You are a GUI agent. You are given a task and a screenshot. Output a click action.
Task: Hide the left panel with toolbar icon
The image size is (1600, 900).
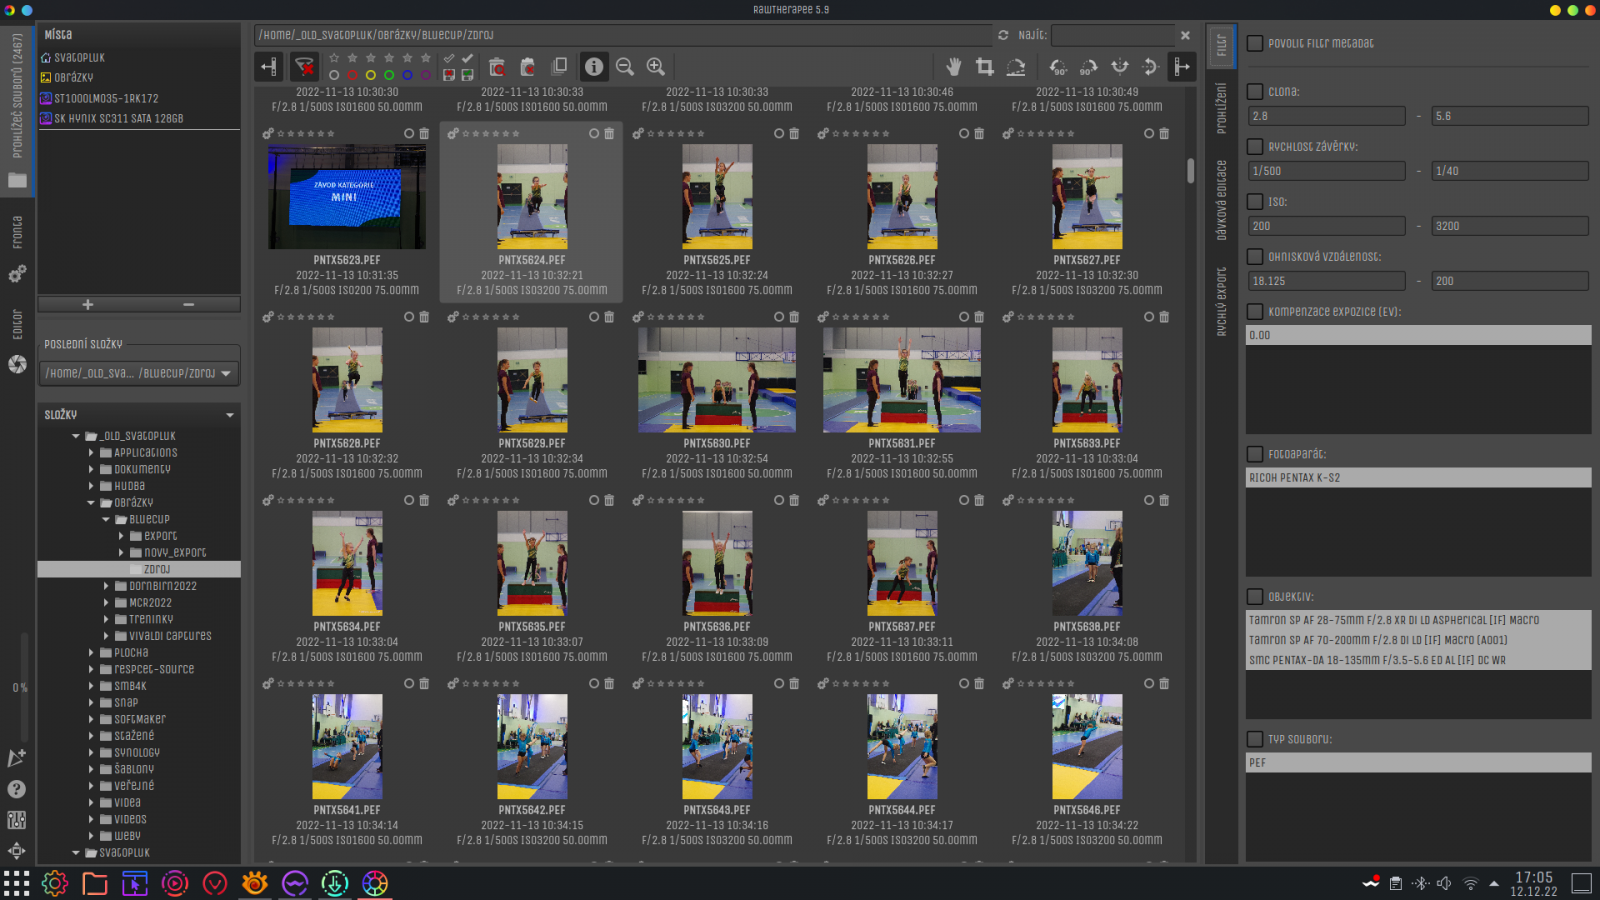pyautogui.click(x=269, y=67)
